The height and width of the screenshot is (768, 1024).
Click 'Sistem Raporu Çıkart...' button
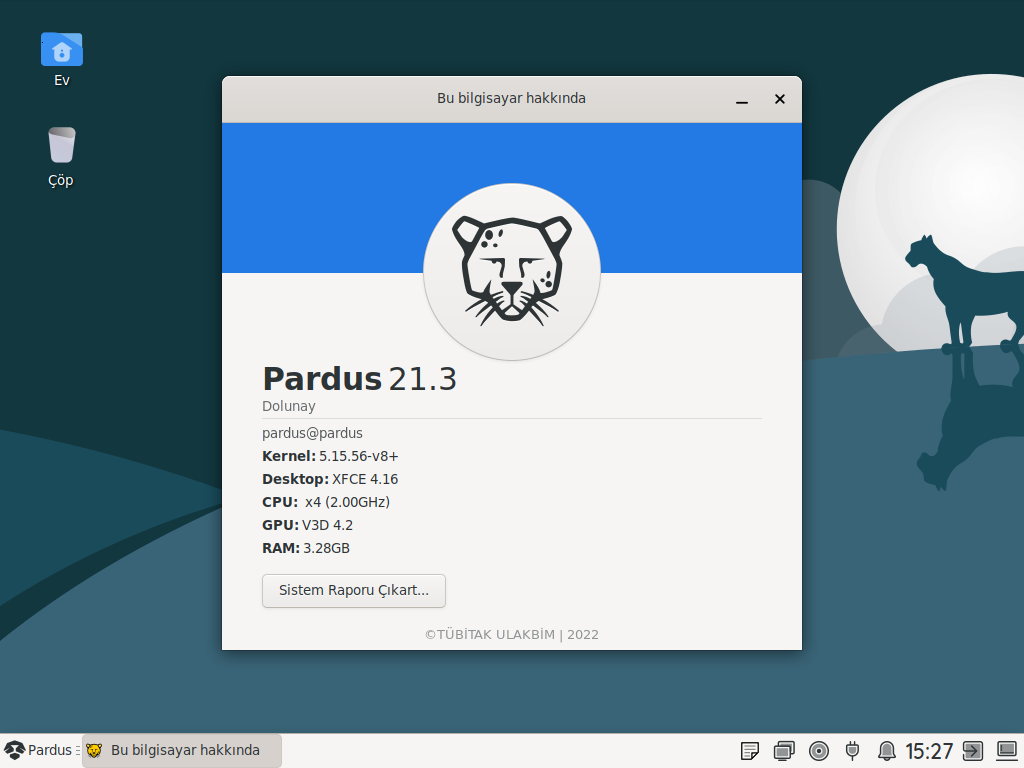tap(353, 591)
